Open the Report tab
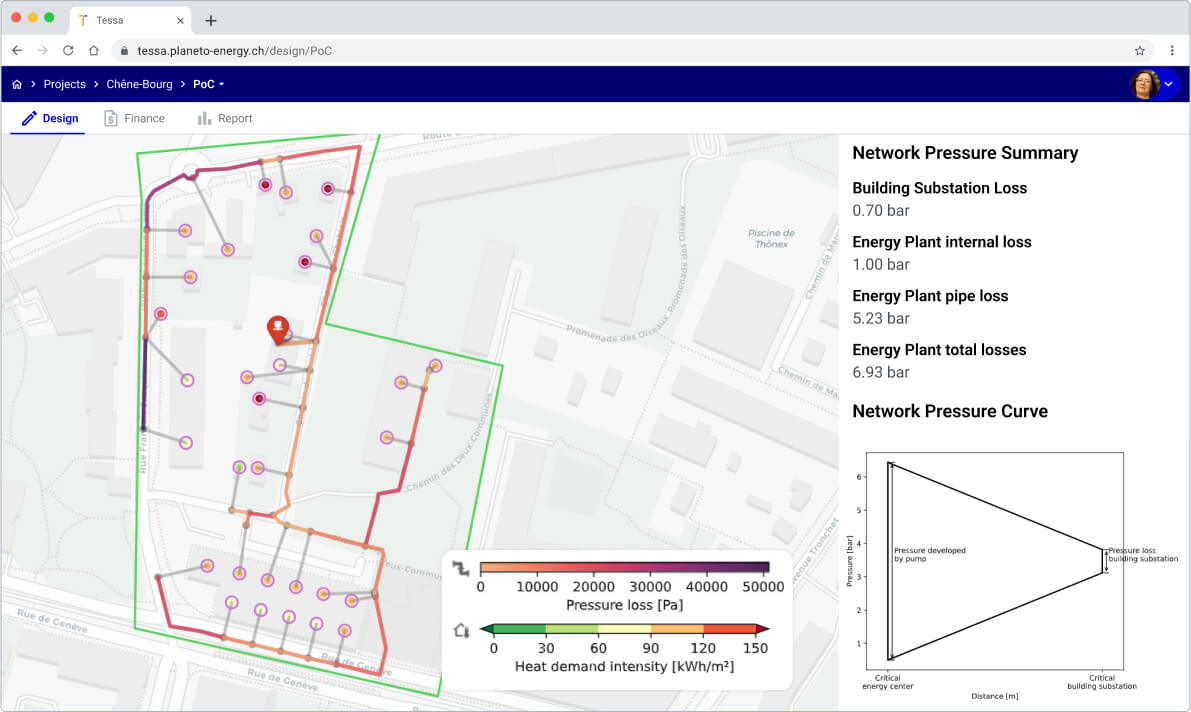Image resolution: width=1191 pixels, height=712 pixels. 225,118
